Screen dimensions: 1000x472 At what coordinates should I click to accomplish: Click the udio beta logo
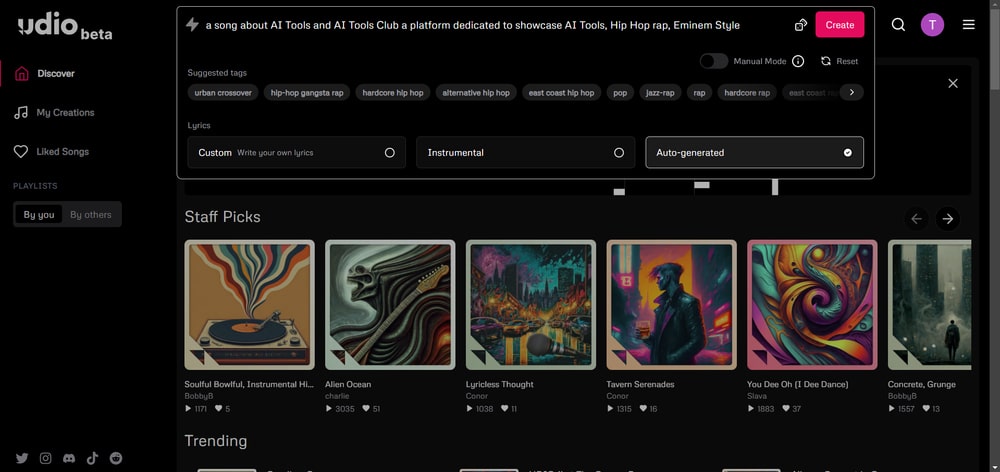tap(64, 27)
